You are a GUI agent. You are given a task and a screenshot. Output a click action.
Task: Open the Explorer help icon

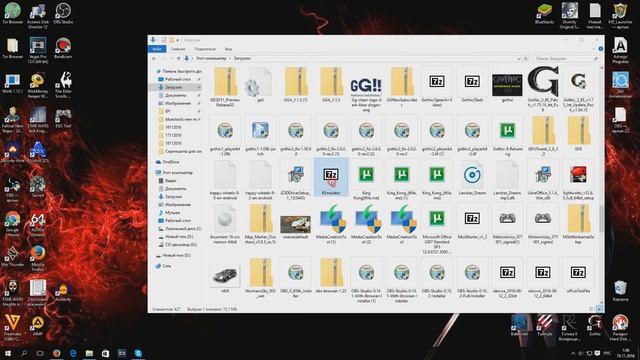point(600,49)
